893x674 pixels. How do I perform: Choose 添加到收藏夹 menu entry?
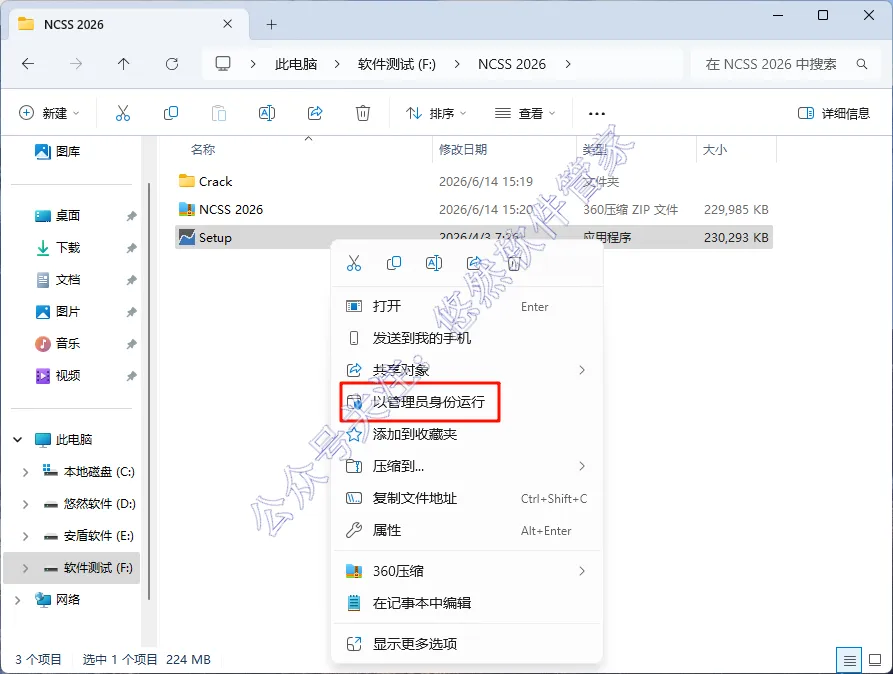[467, 434]
